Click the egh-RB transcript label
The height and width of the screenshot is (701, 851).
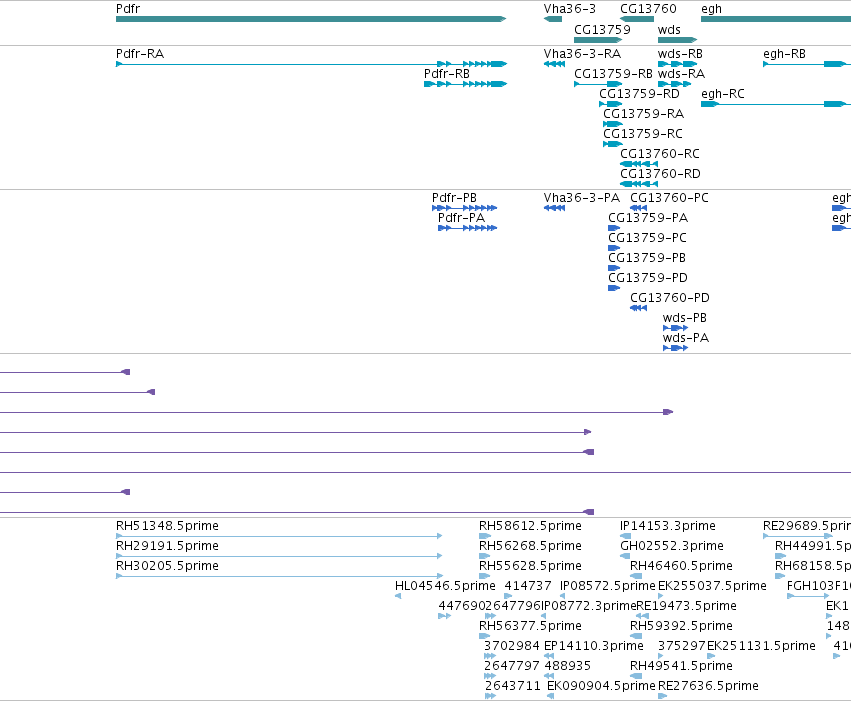784,54
